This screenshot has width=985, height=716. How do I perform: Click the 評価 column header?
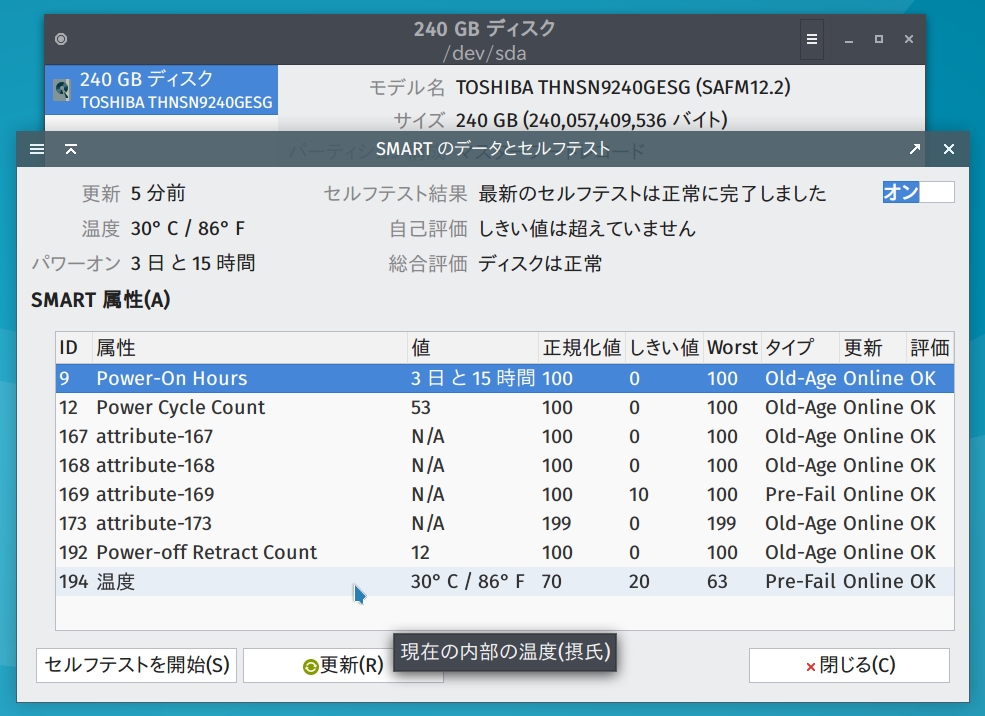click(930, 347)
